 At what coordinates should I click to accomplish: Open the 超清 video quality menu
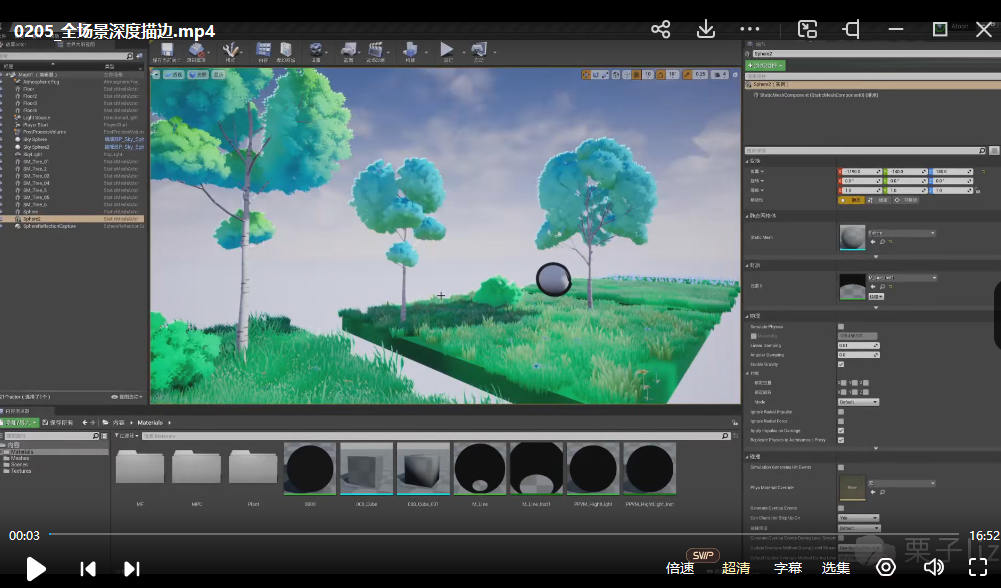tap(736, 568)
